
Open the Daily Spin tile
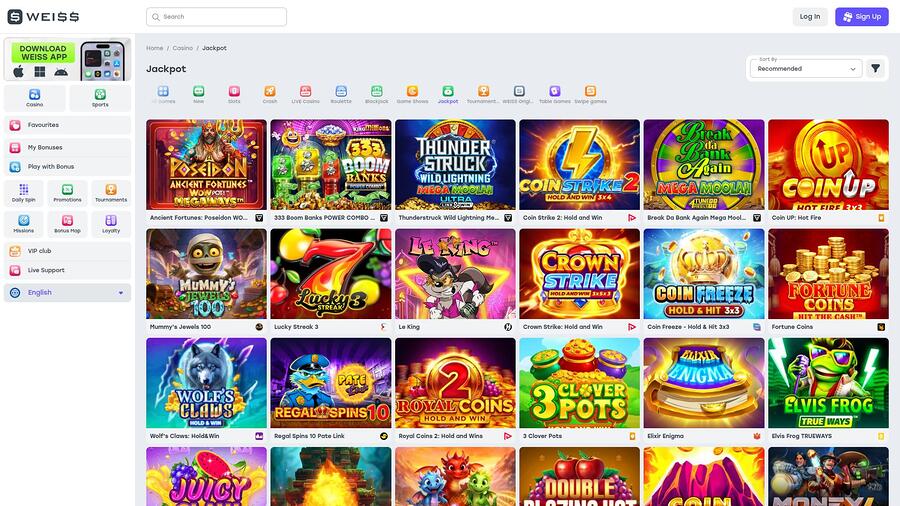click(24, 193)
